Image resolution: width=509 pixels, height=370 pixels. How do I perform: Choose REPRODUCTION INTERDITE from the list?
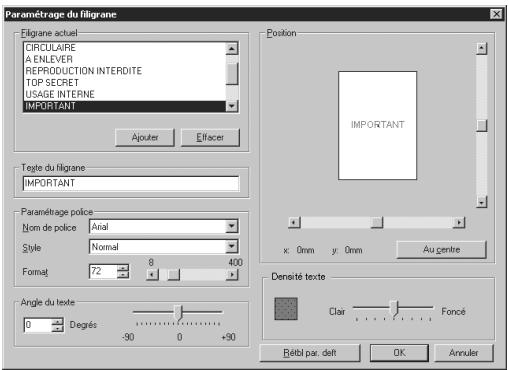(x=125, y=71)
